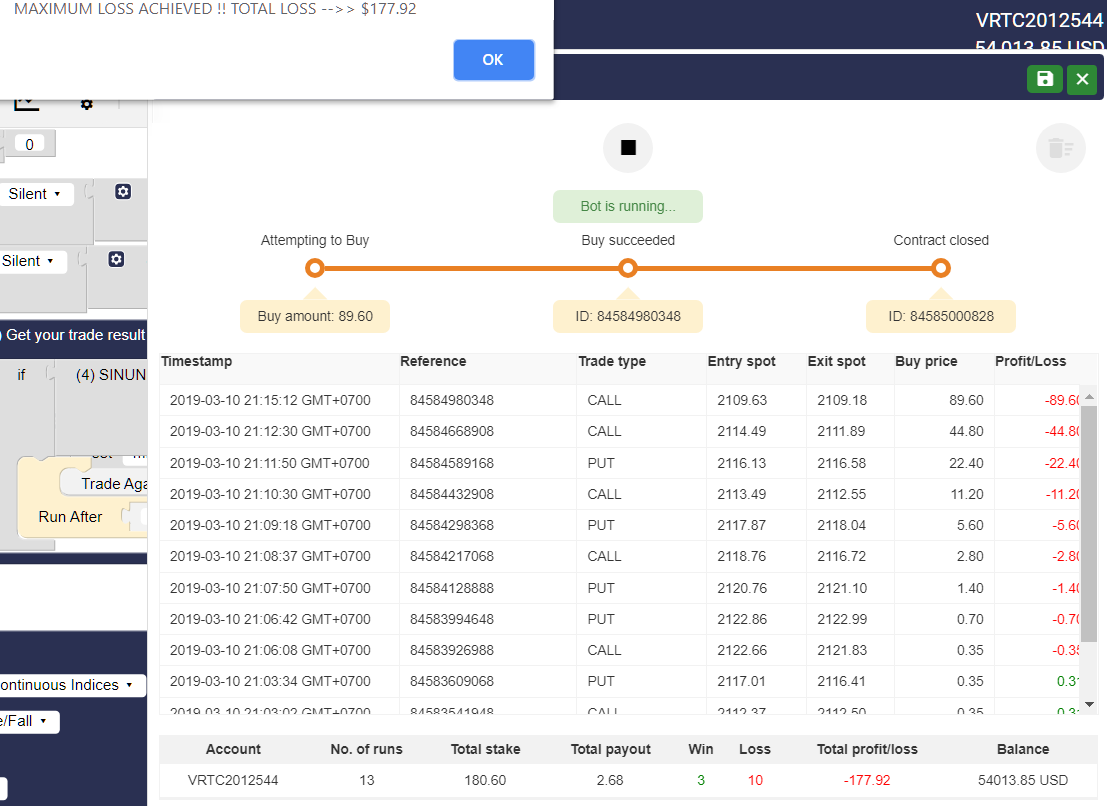The height and width of the screenshot is (806, 1107).
Task: Click the Attempting to Buy stage marker
Action: tap(315, 268)
